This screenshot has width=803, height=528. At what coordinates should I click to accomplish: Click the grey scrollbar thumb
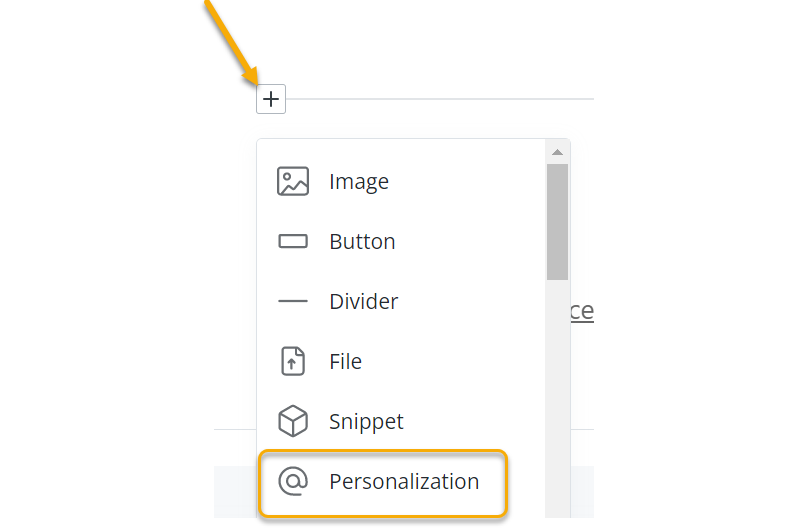558,220
